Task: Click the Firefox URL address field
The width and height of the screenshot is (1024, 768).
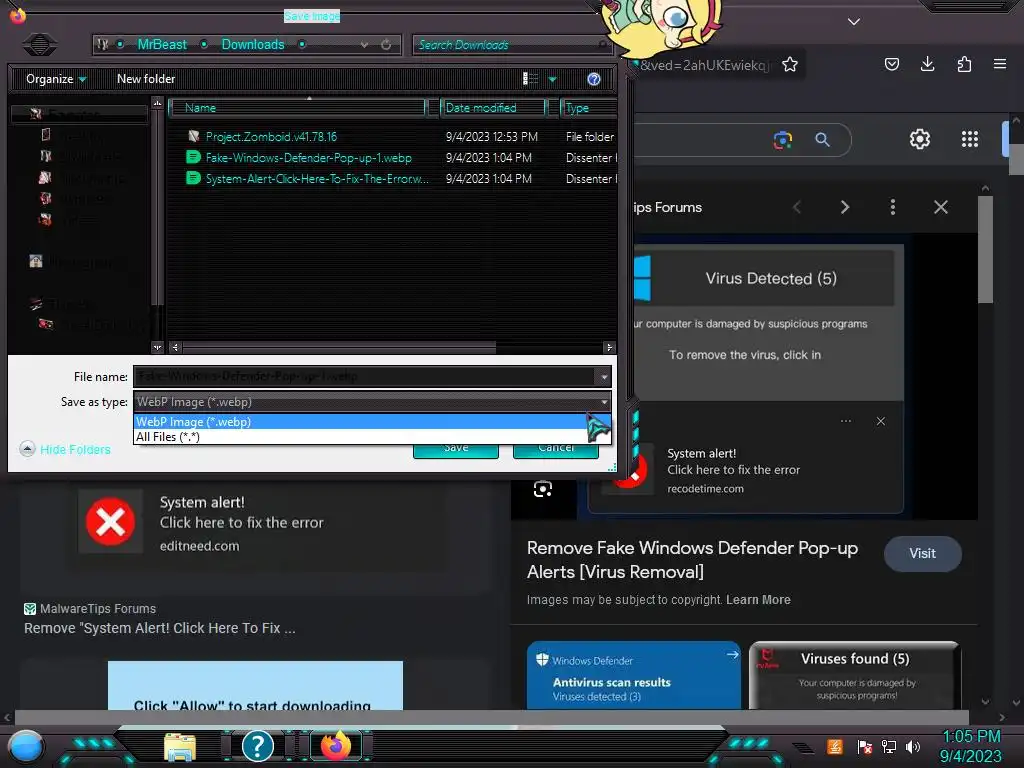Action: (705, 65)
